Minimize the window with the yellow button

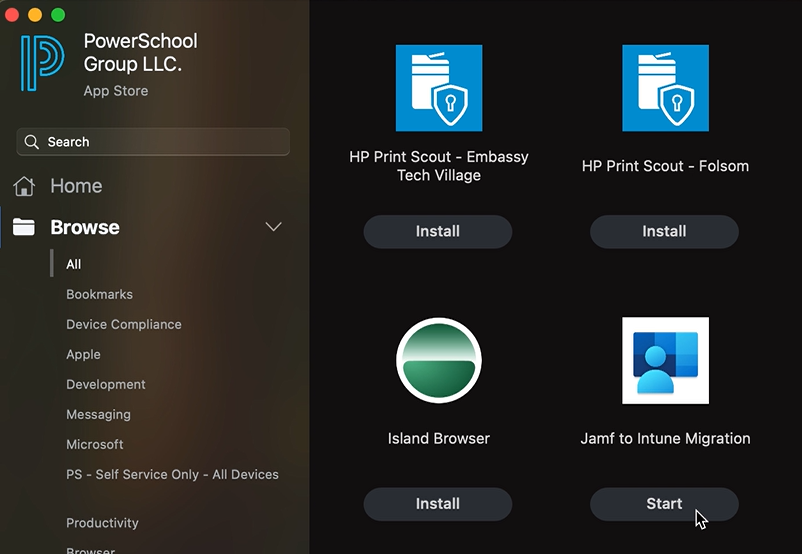pos(35,15)
